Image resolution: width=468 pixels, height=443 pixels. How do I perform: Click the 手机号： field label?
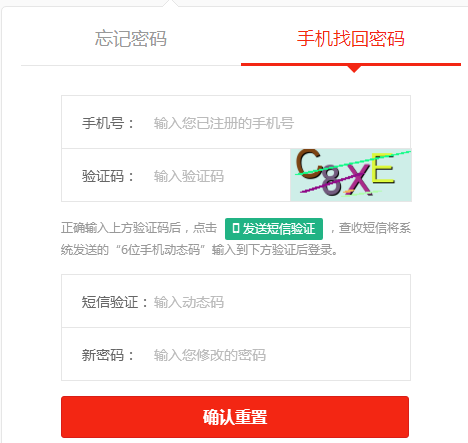coord(108,123)
